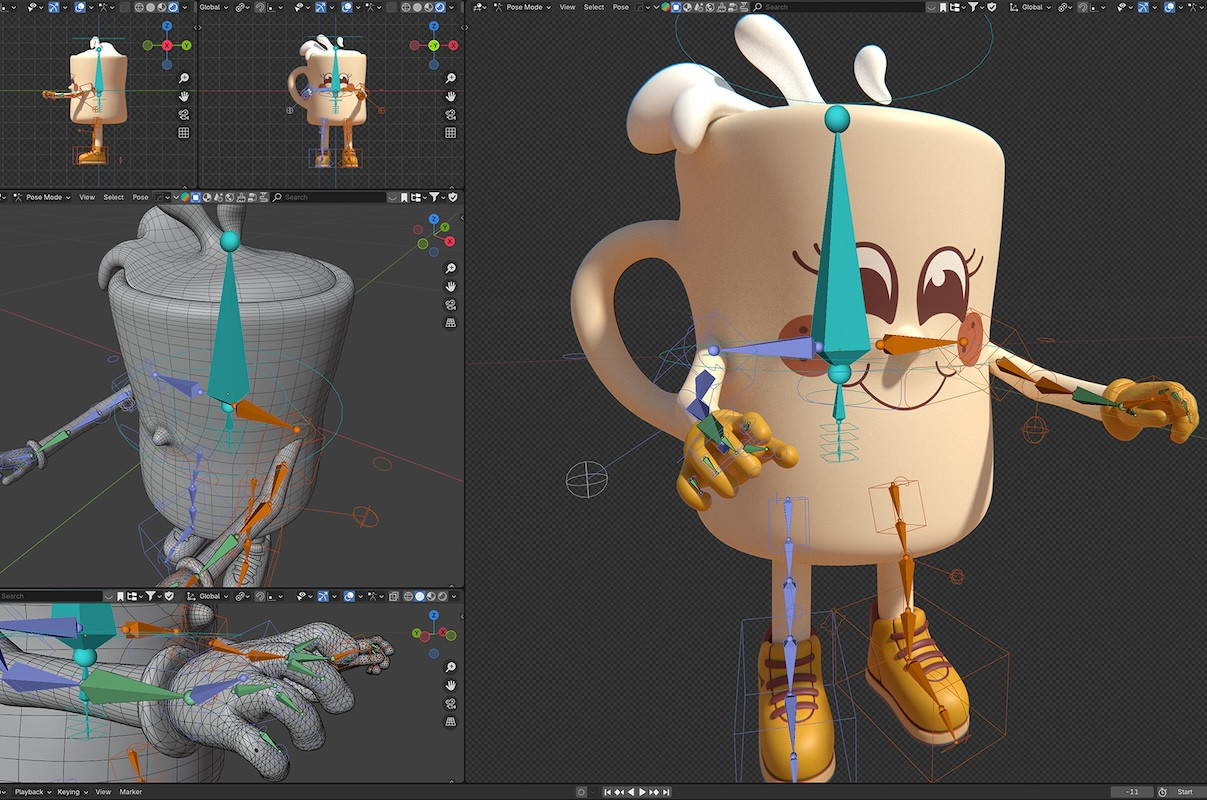1207x800 pixels.
Task: Click the Marker menu in the timeline
Action: click(x=131, y=792)
